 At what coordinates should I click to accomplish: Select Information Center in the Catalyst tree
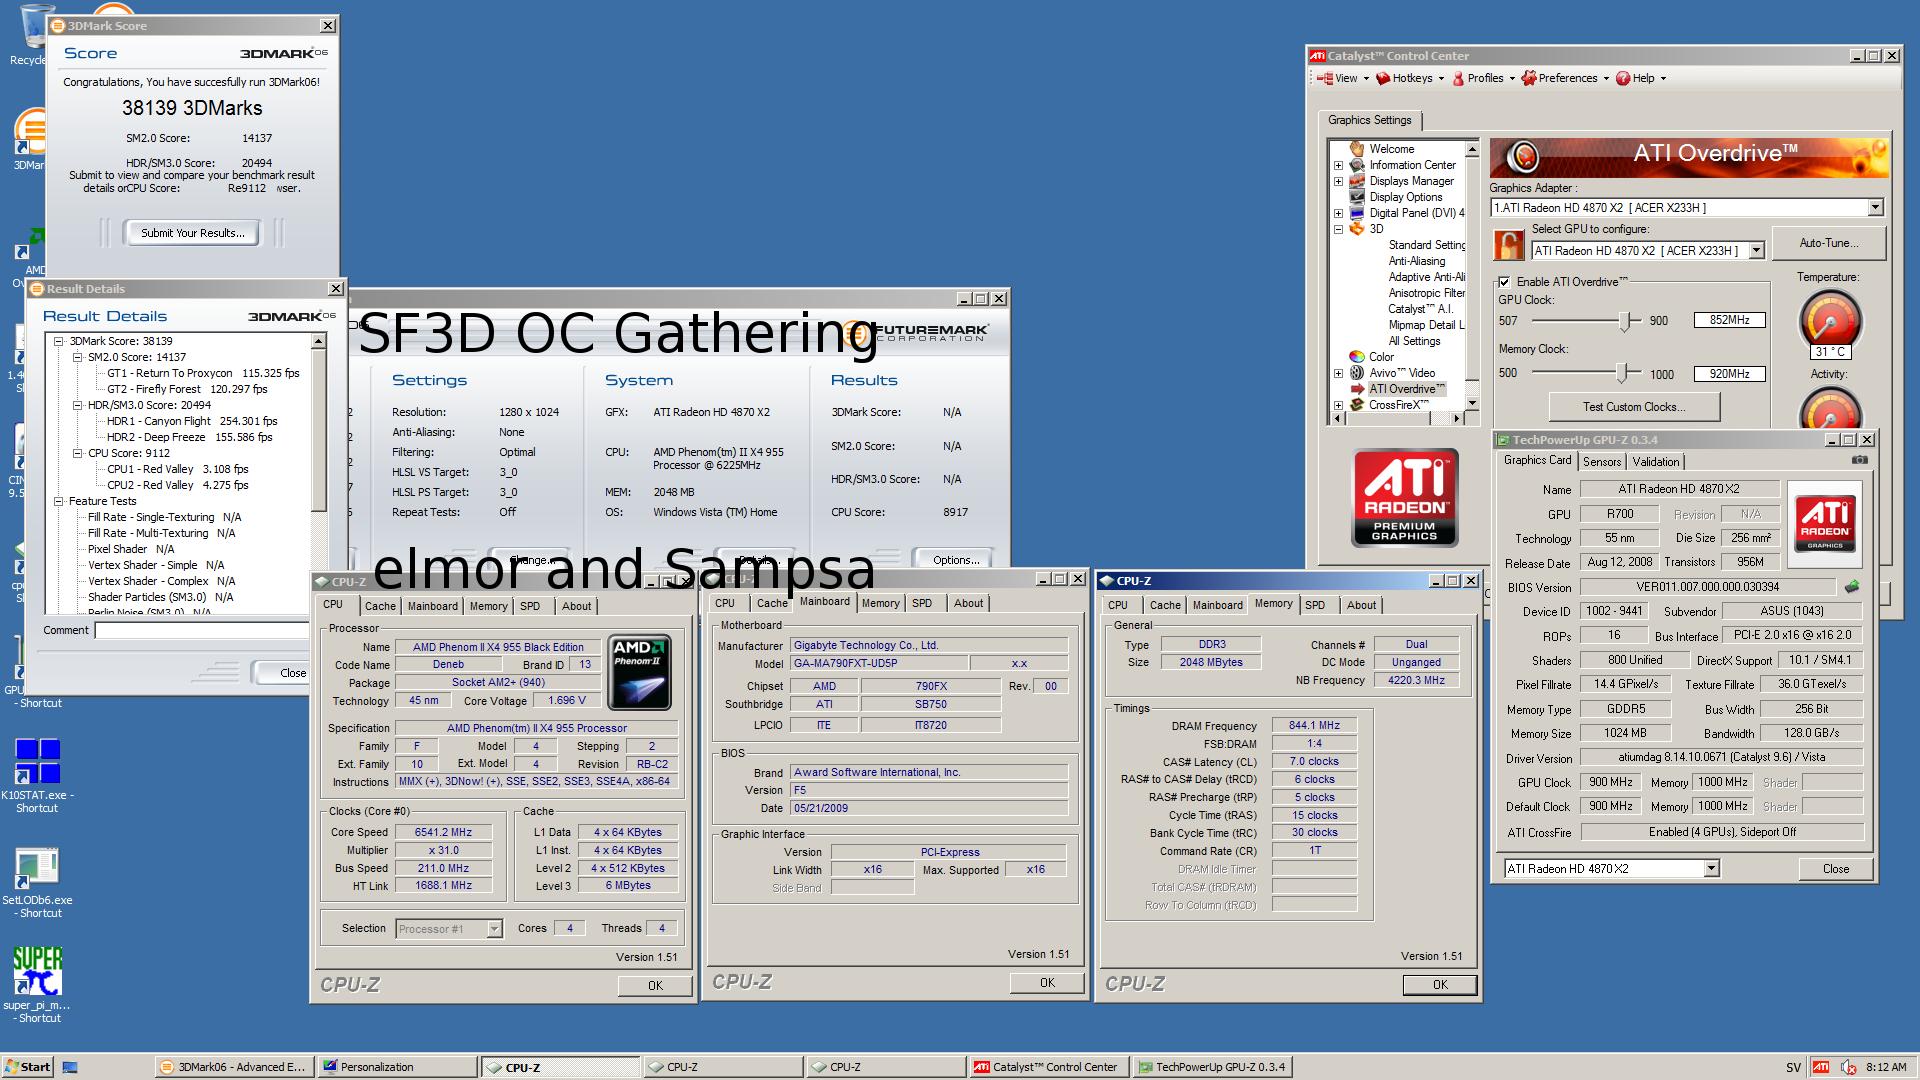click(x=1412, y=165)
